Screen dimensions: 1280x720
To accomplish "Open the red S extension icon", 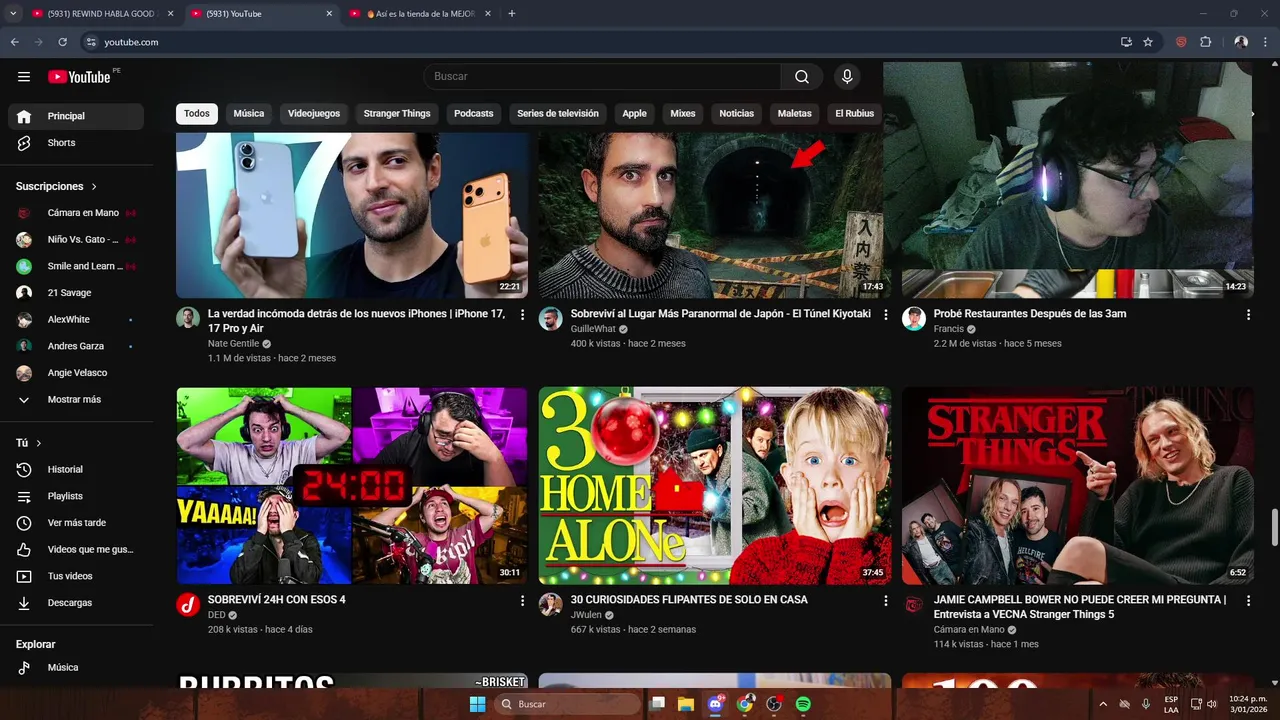I will point(1181,42).
